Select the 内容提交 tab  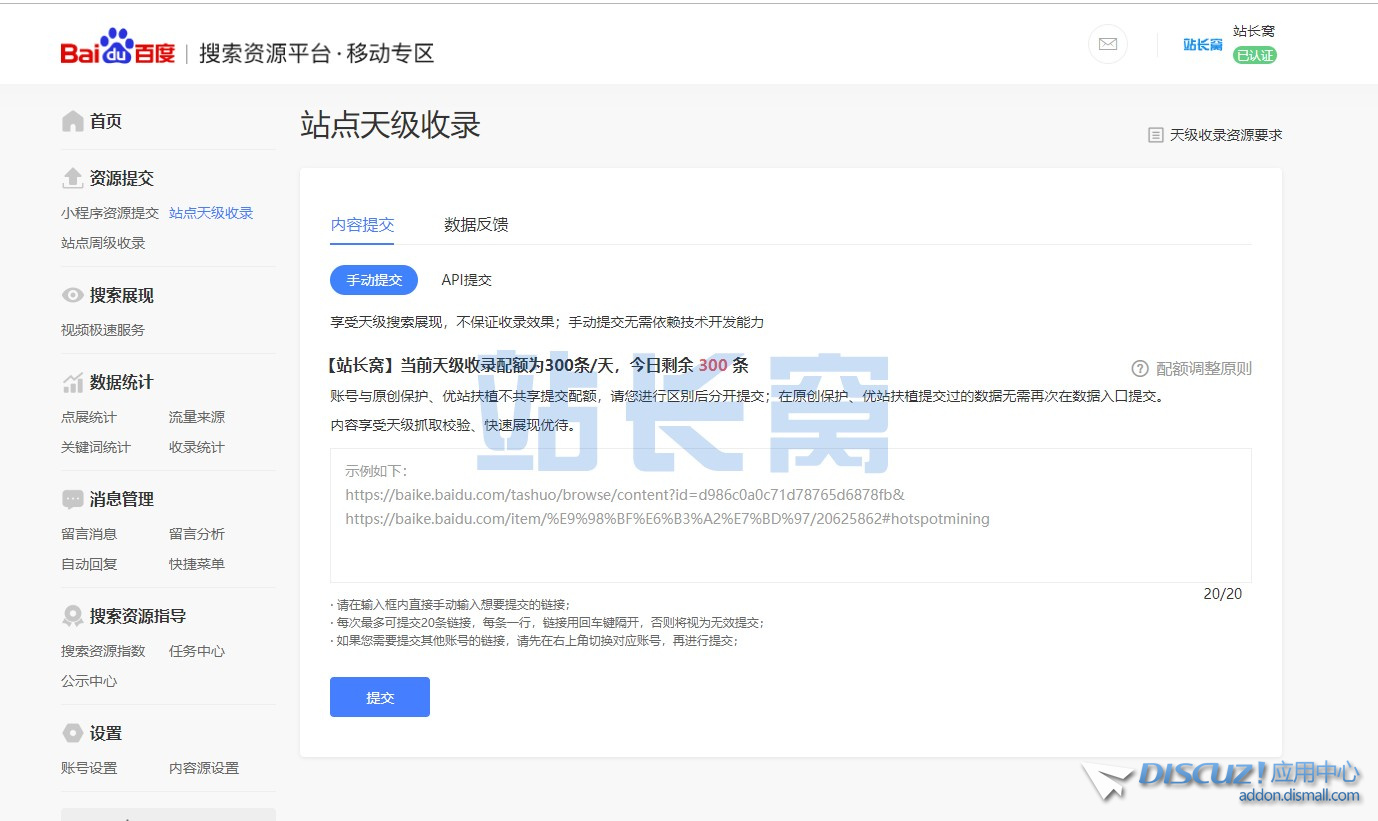(362, 225)
